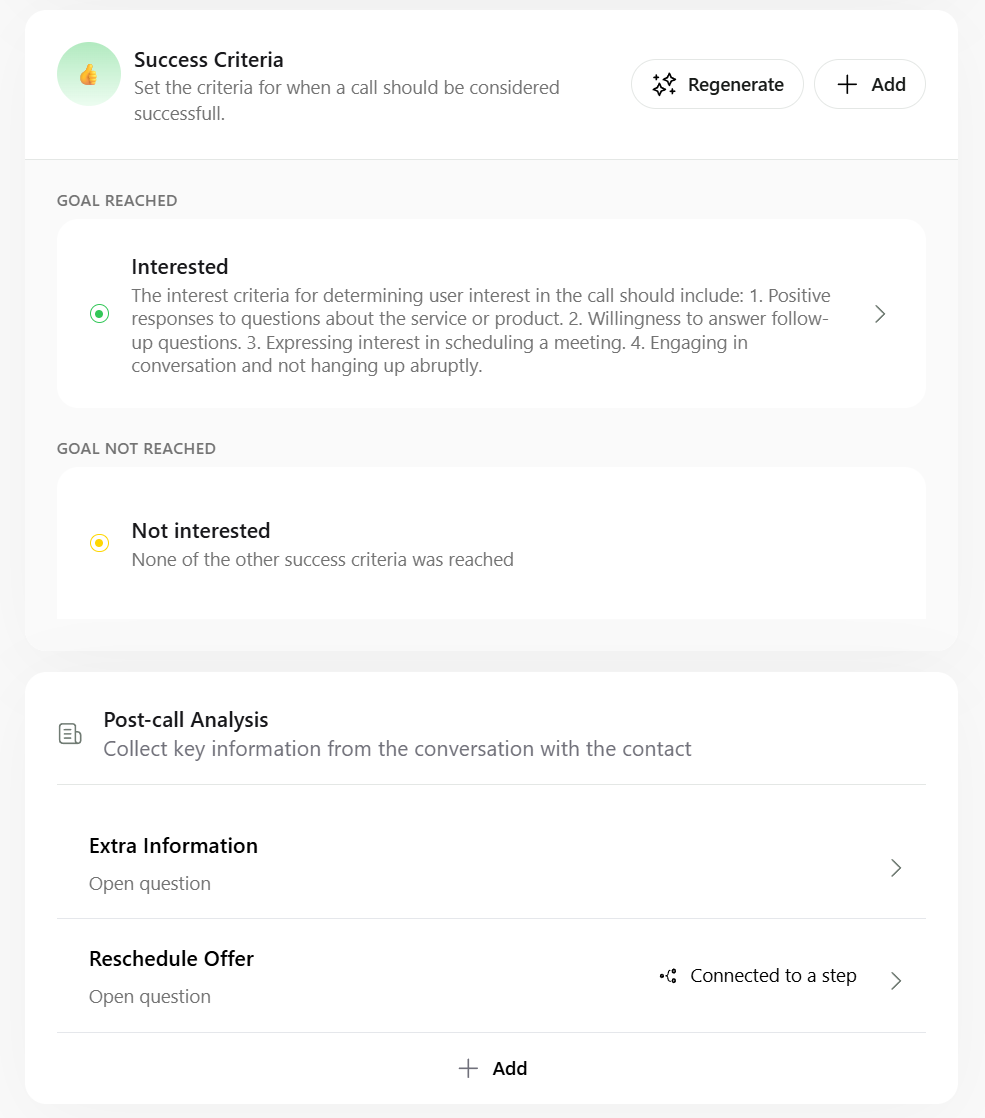The image size is (985, 1118).
Task: Select the green radio for Interested criterion
Action: (x=99, y=313)
